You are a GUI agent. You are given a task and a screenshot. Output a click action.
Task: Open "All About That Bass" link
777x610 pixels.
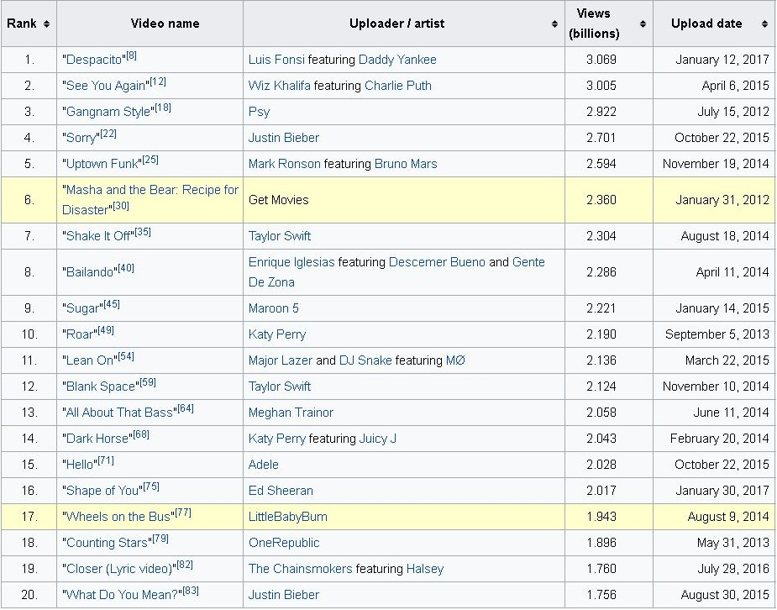coord(119,413)
